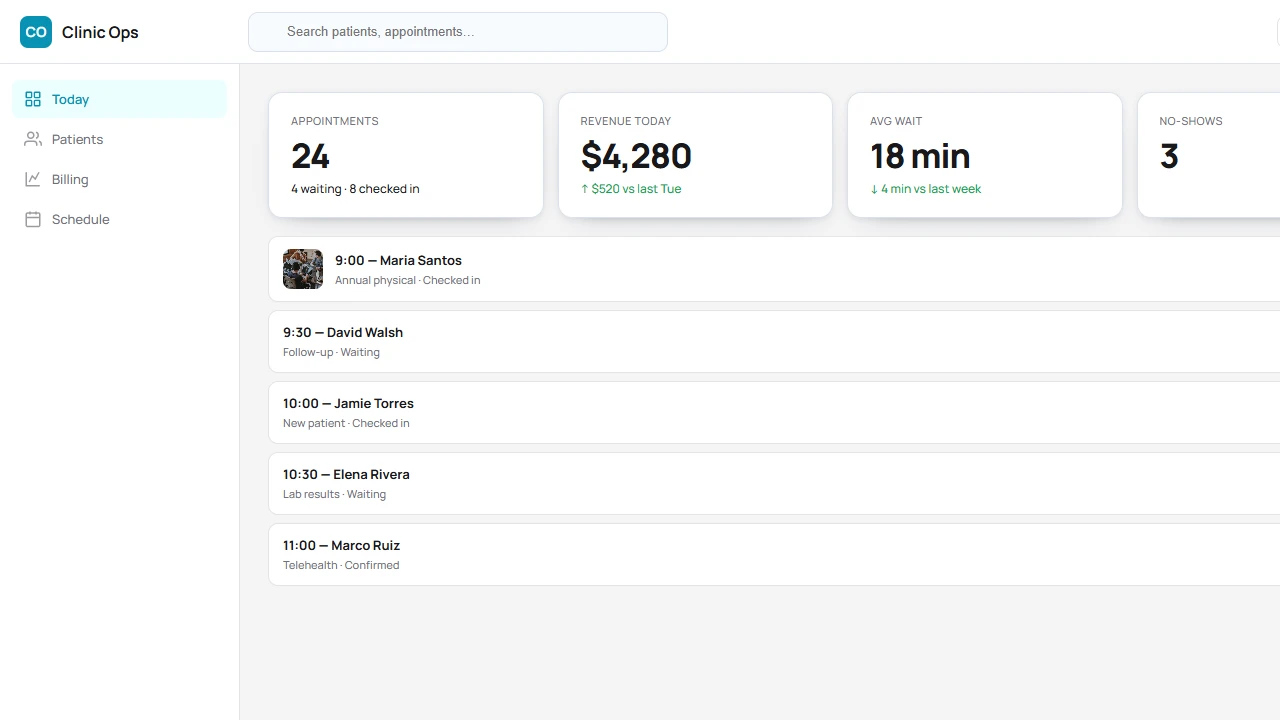Click 'Telehealth · Confirmed' subtitle
Viewport: 1280px width, 720px height.
[x=341, y=565]
